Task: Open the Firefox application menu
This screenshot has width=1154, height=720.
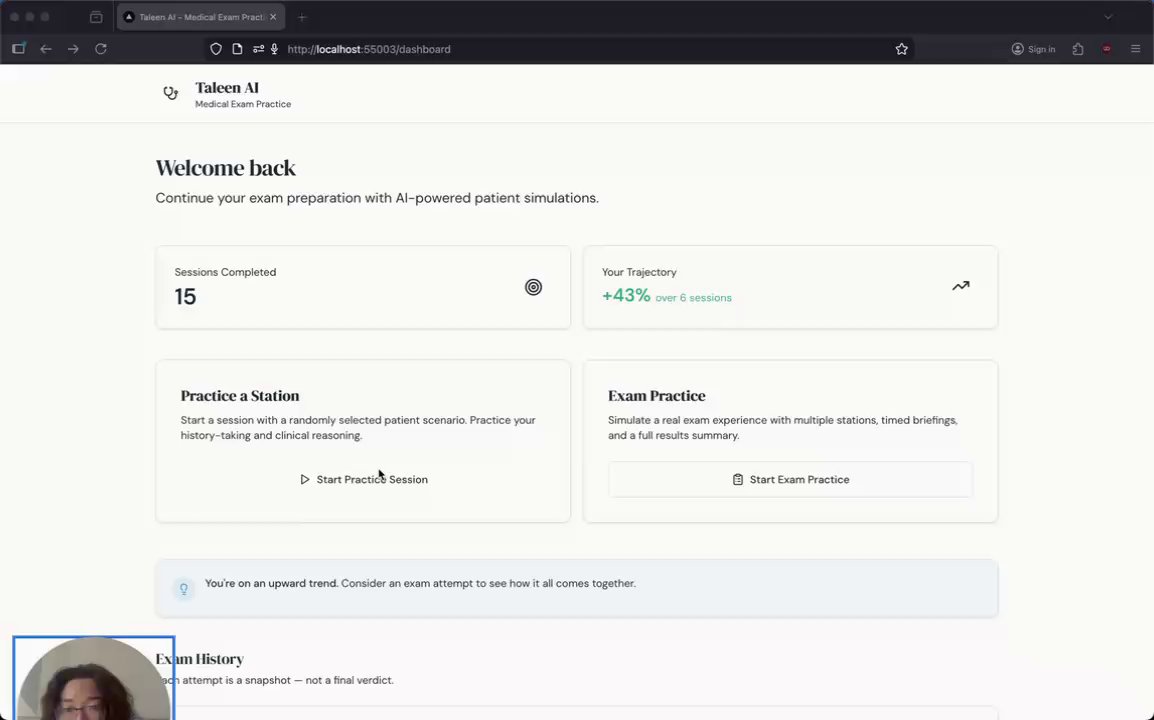Action: pyautogui.click(x=1135, y=49)
